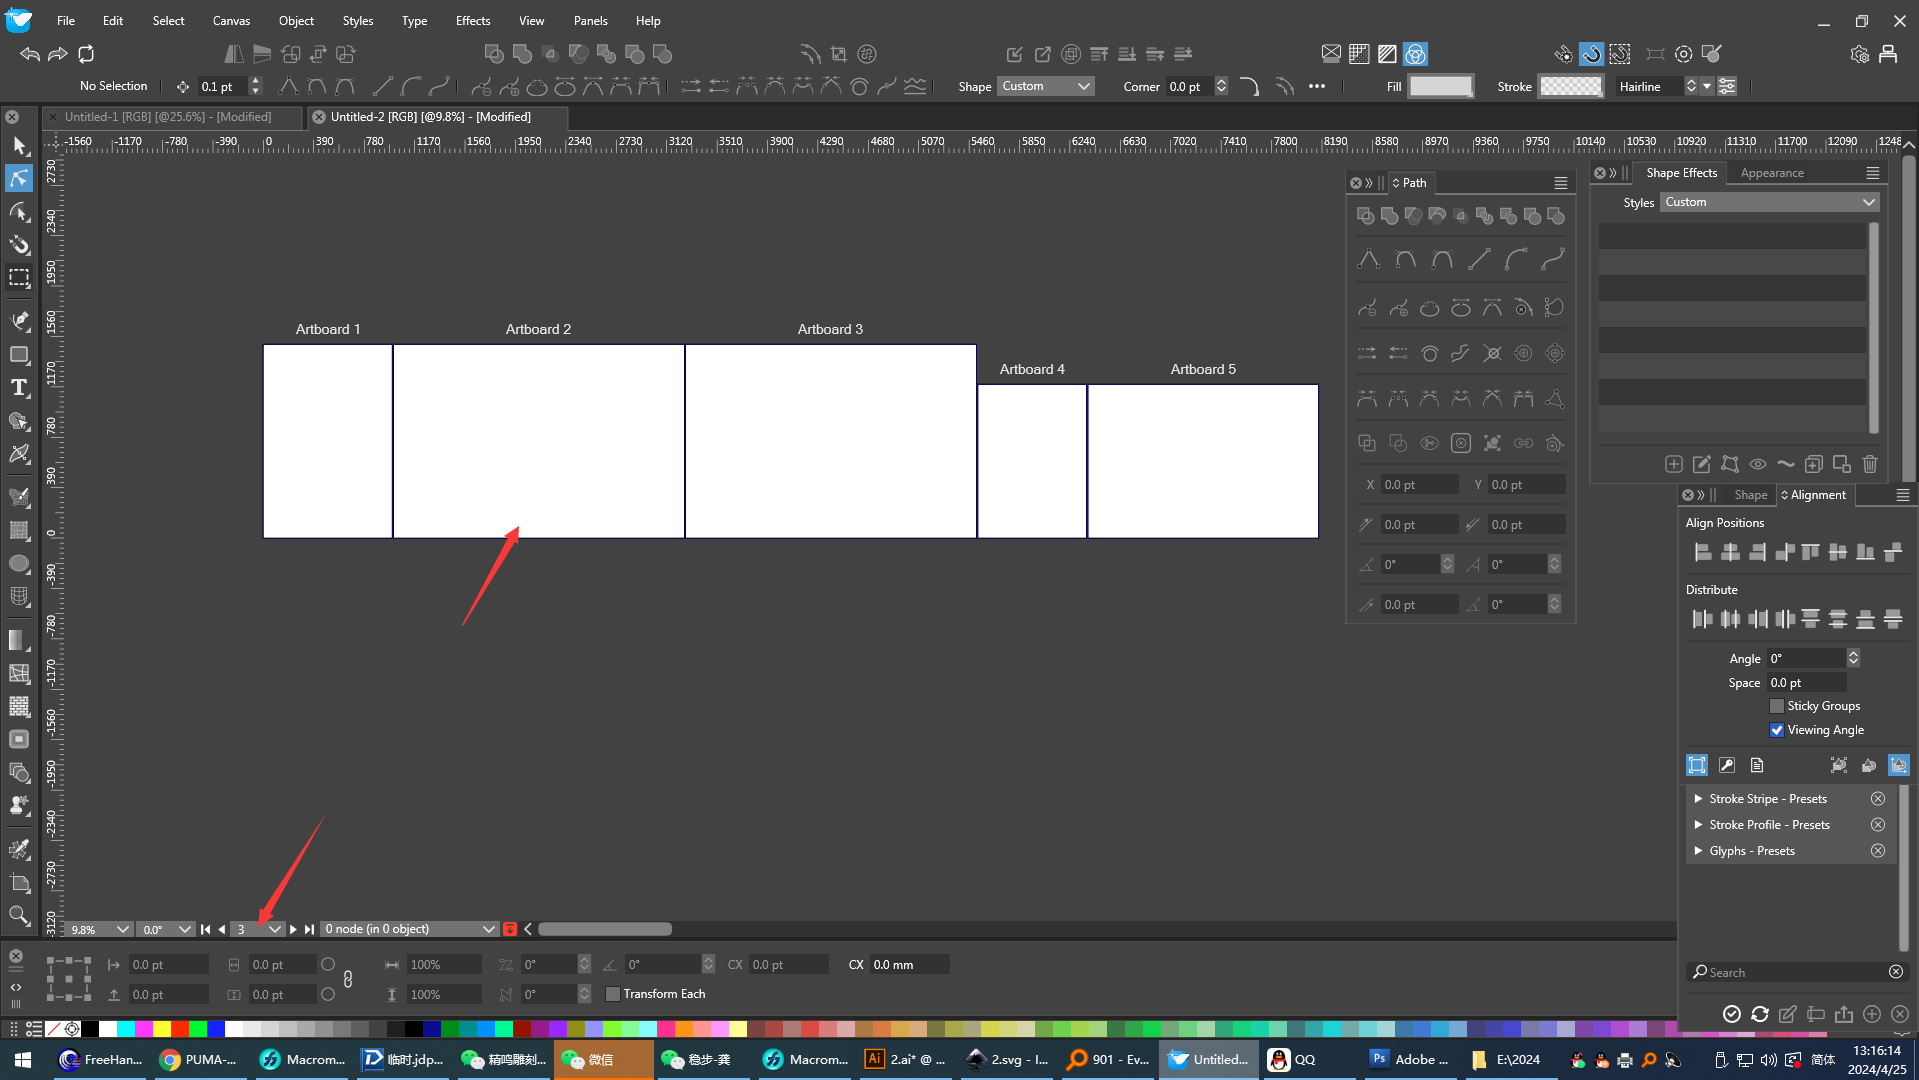Viewport: 1919px width, 1080px height.
Task: Click the Undo arrow icon
Action: tap(30, 54)
